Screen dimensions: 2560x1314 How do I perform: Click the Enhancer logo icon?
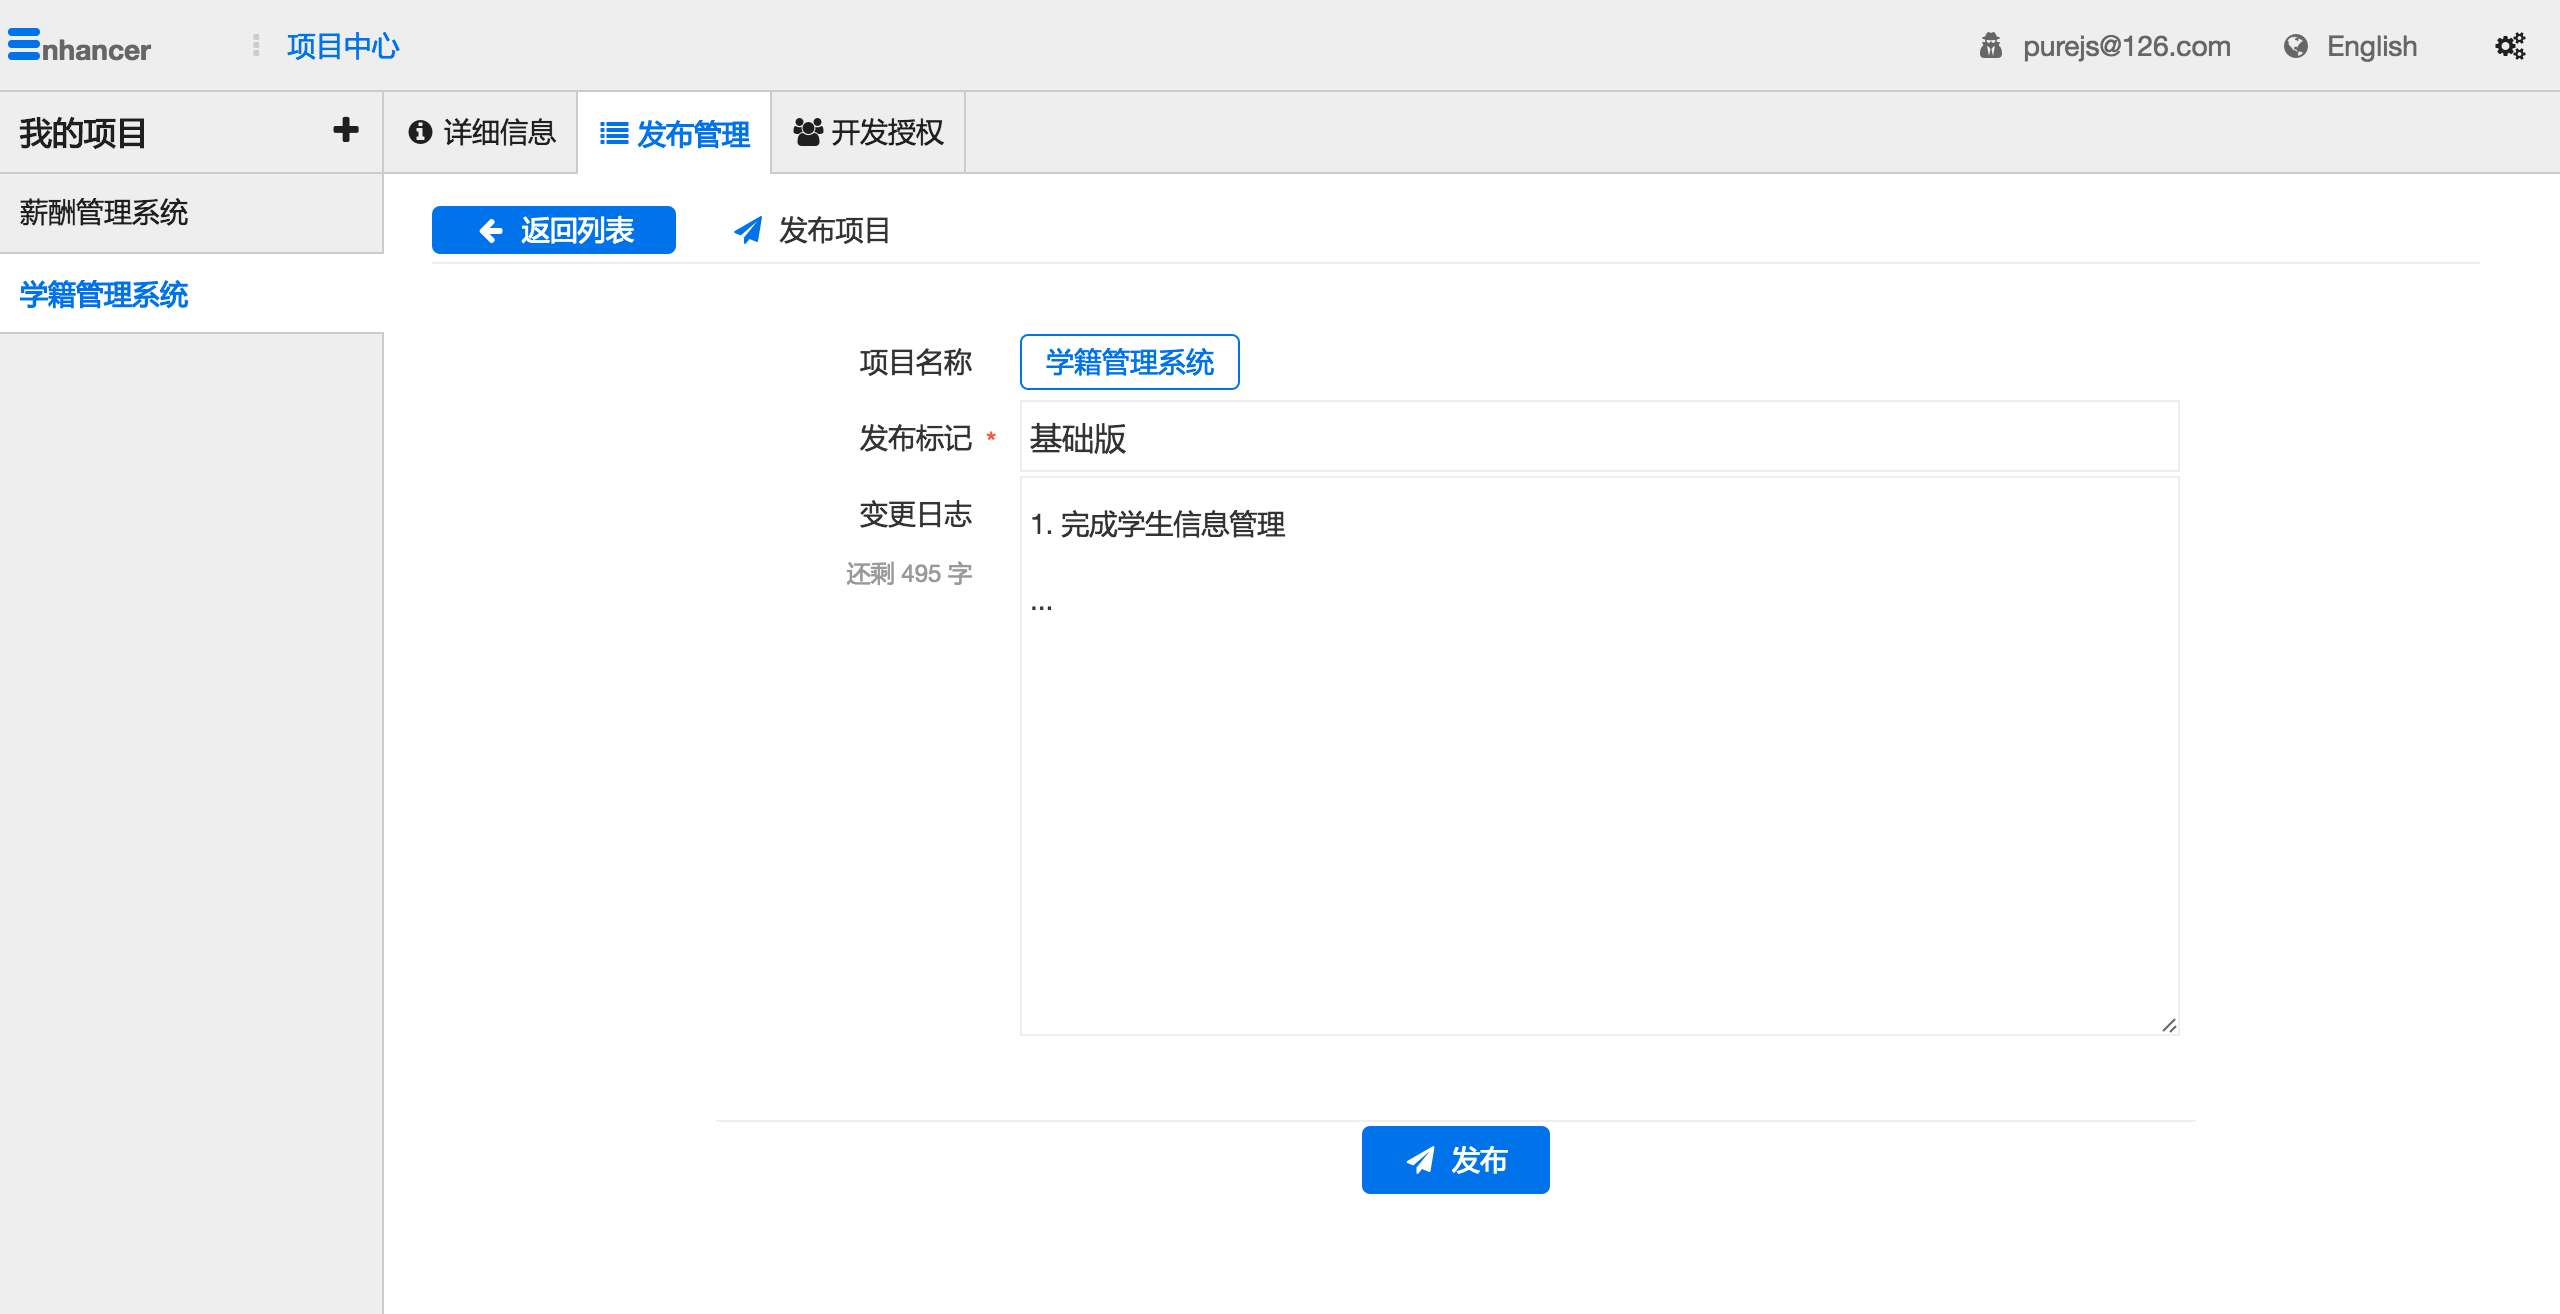(x=24, y=45)
